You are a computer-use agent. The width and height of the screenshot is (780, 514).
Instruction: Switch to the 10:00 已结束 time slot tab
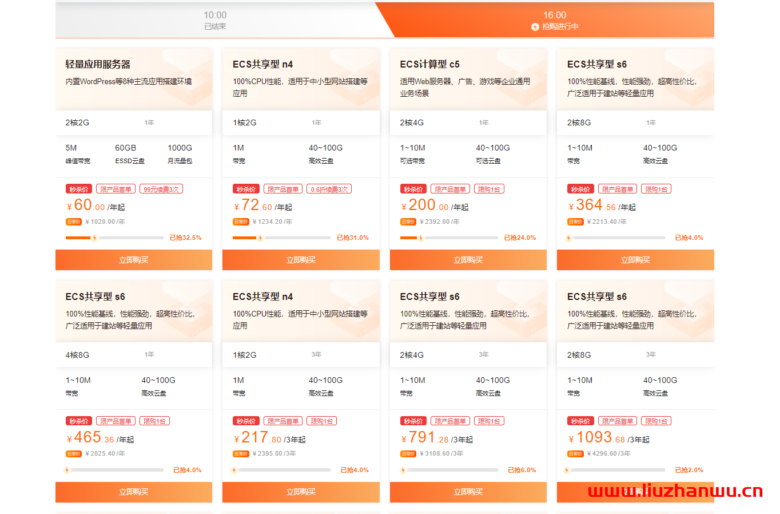215,20
